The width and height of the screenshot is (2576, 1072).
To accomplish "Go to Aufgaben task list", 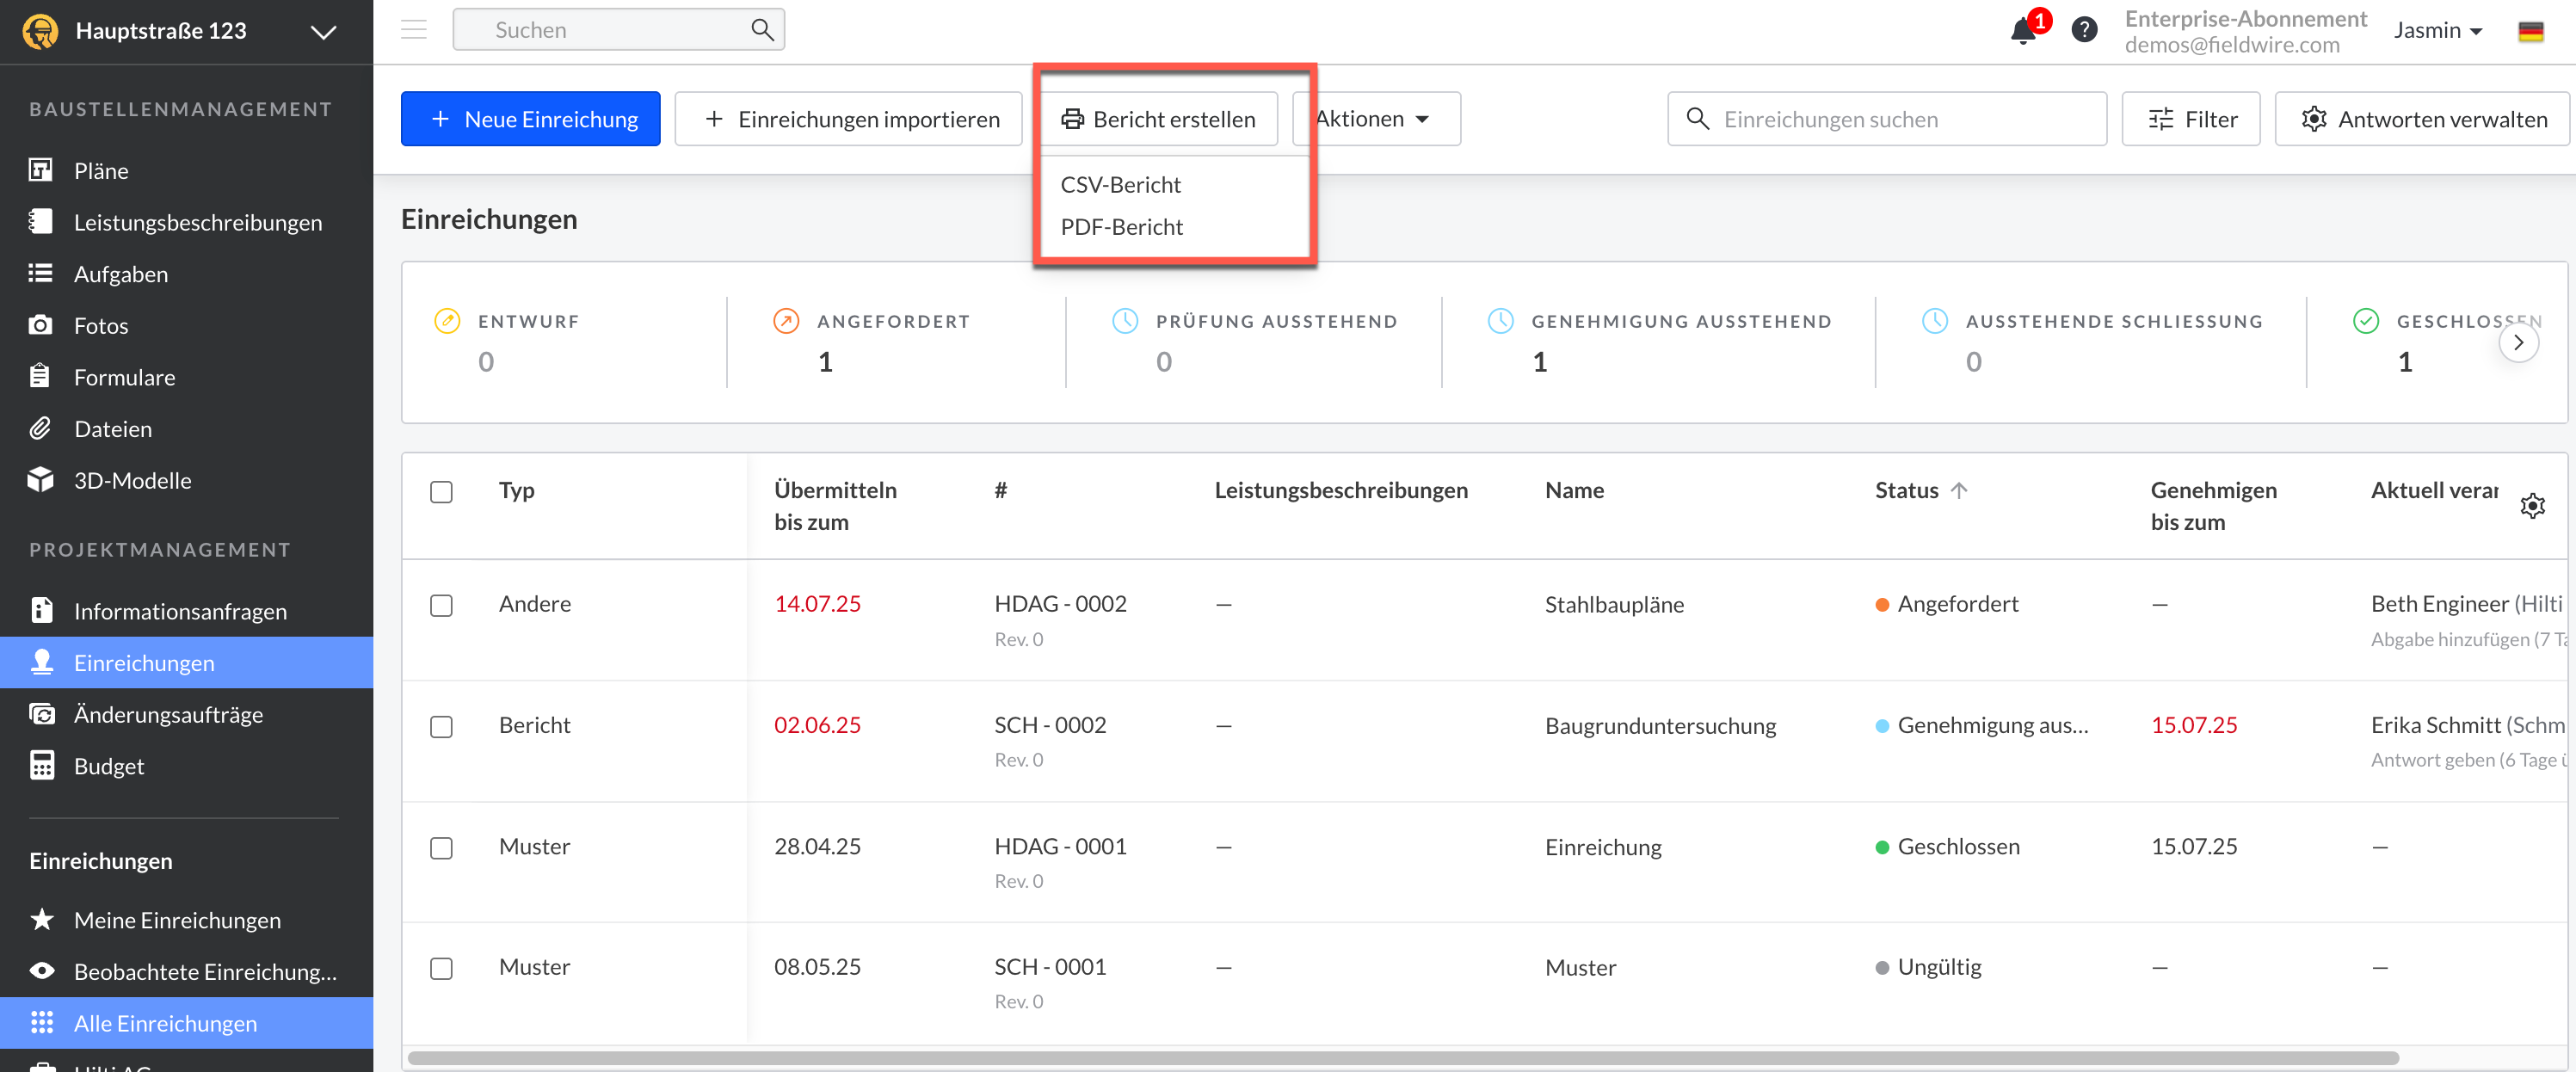I will [x=120, y=274].
